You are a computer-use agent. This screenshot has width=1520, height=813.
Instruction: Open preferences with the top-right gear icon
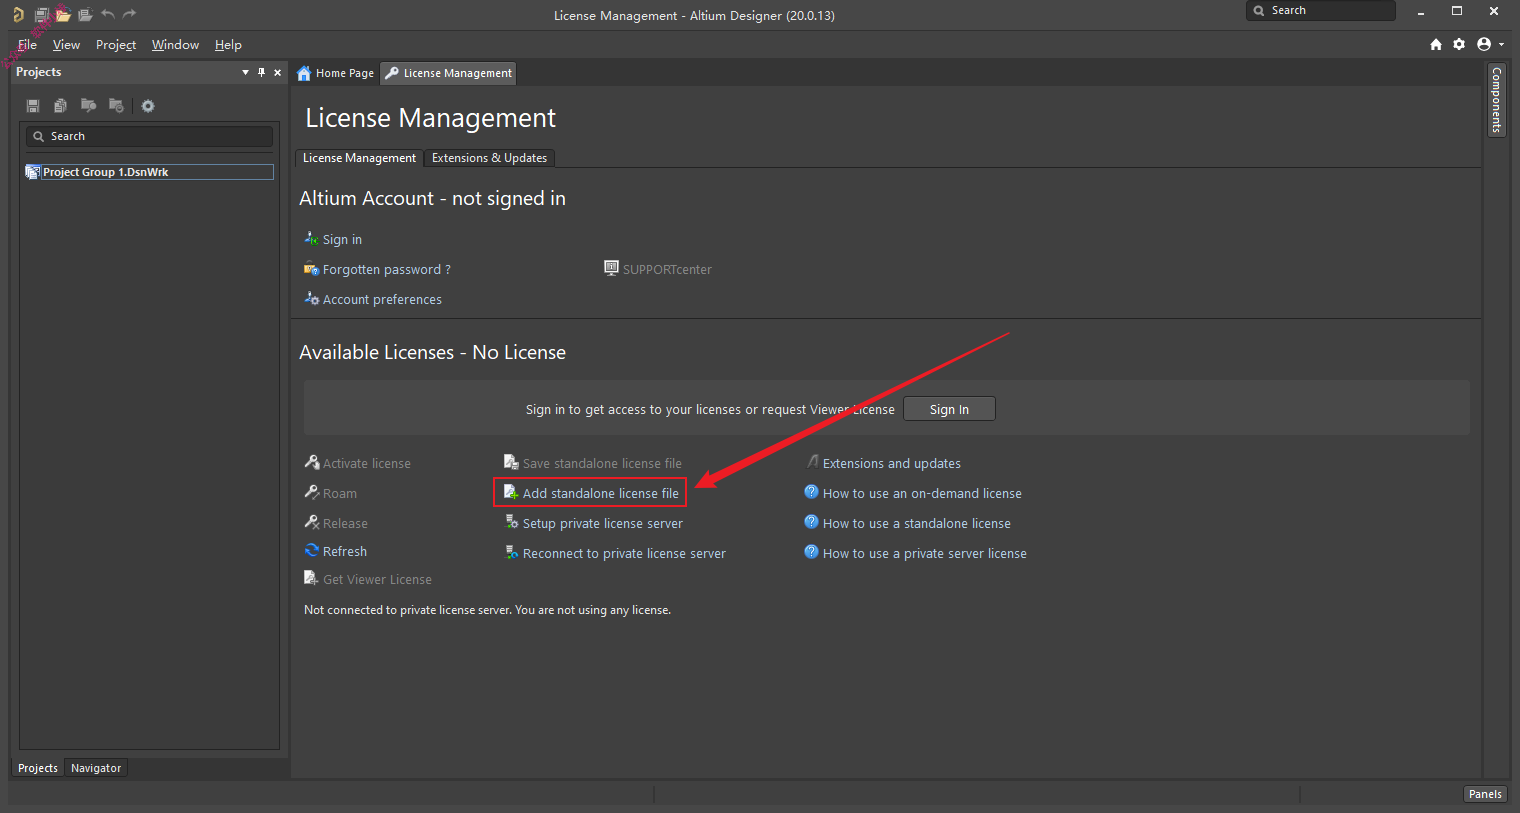[1459, 44]
